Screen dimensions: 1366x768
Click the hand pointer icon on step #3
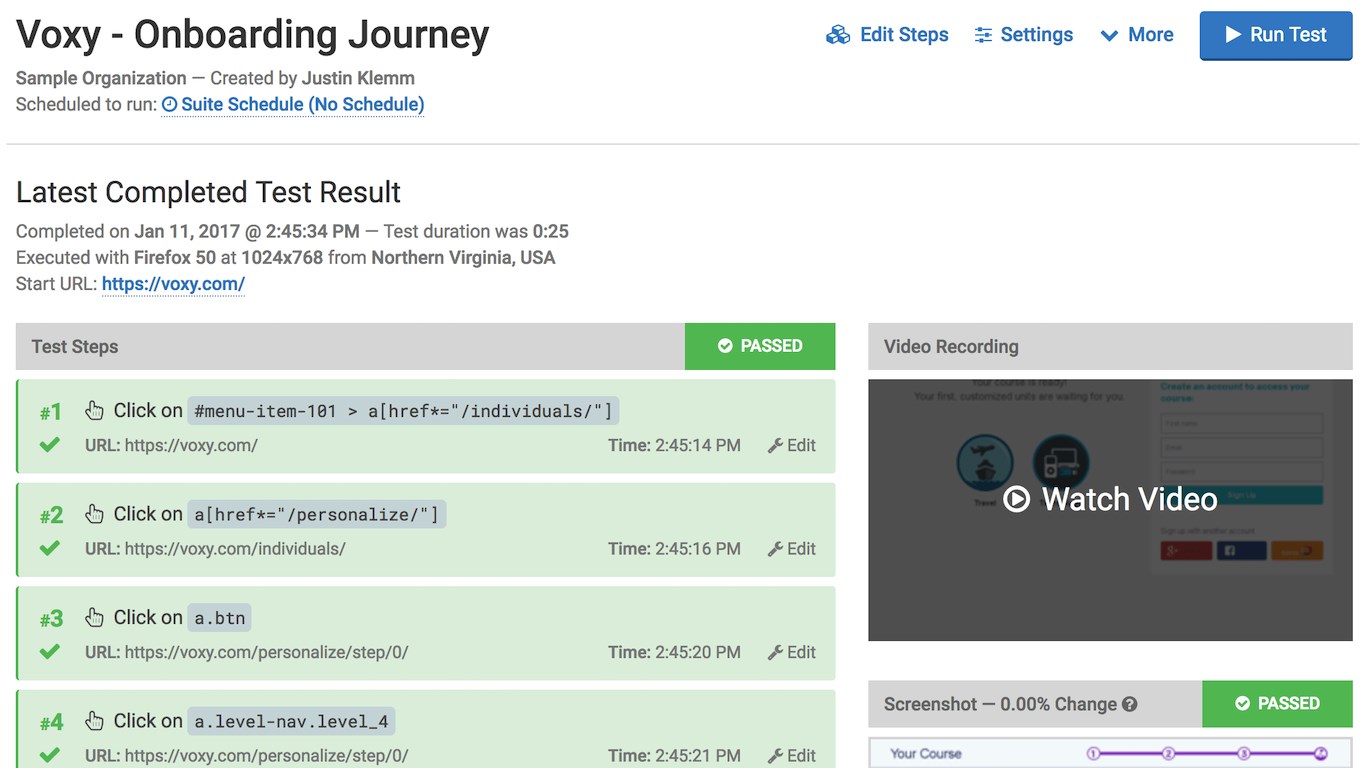pyautogui.click(x=94, y=617)
